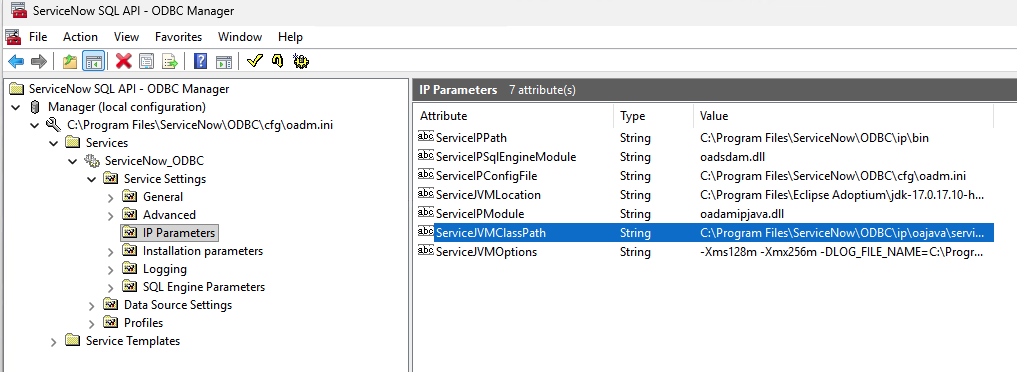Open the File menu
Screen dimensions: 1017x372
tap(38, 37)
